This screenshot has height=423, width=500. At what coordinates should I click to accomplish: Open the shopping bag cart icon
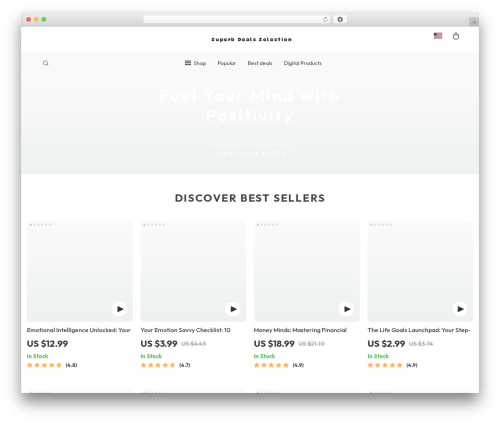[456, 36]
